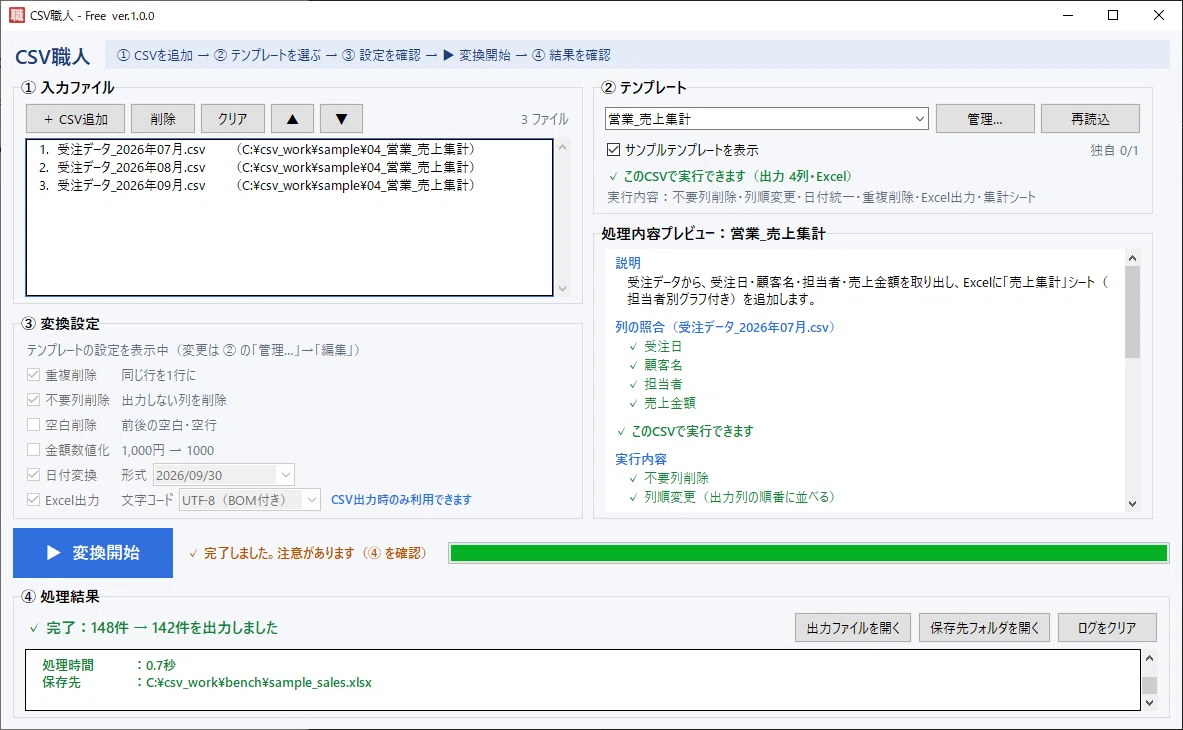Click the preview panel scrollbar thumb
The height and width of the screenshot is (730, 1183).
click(x=1132, y=312)
